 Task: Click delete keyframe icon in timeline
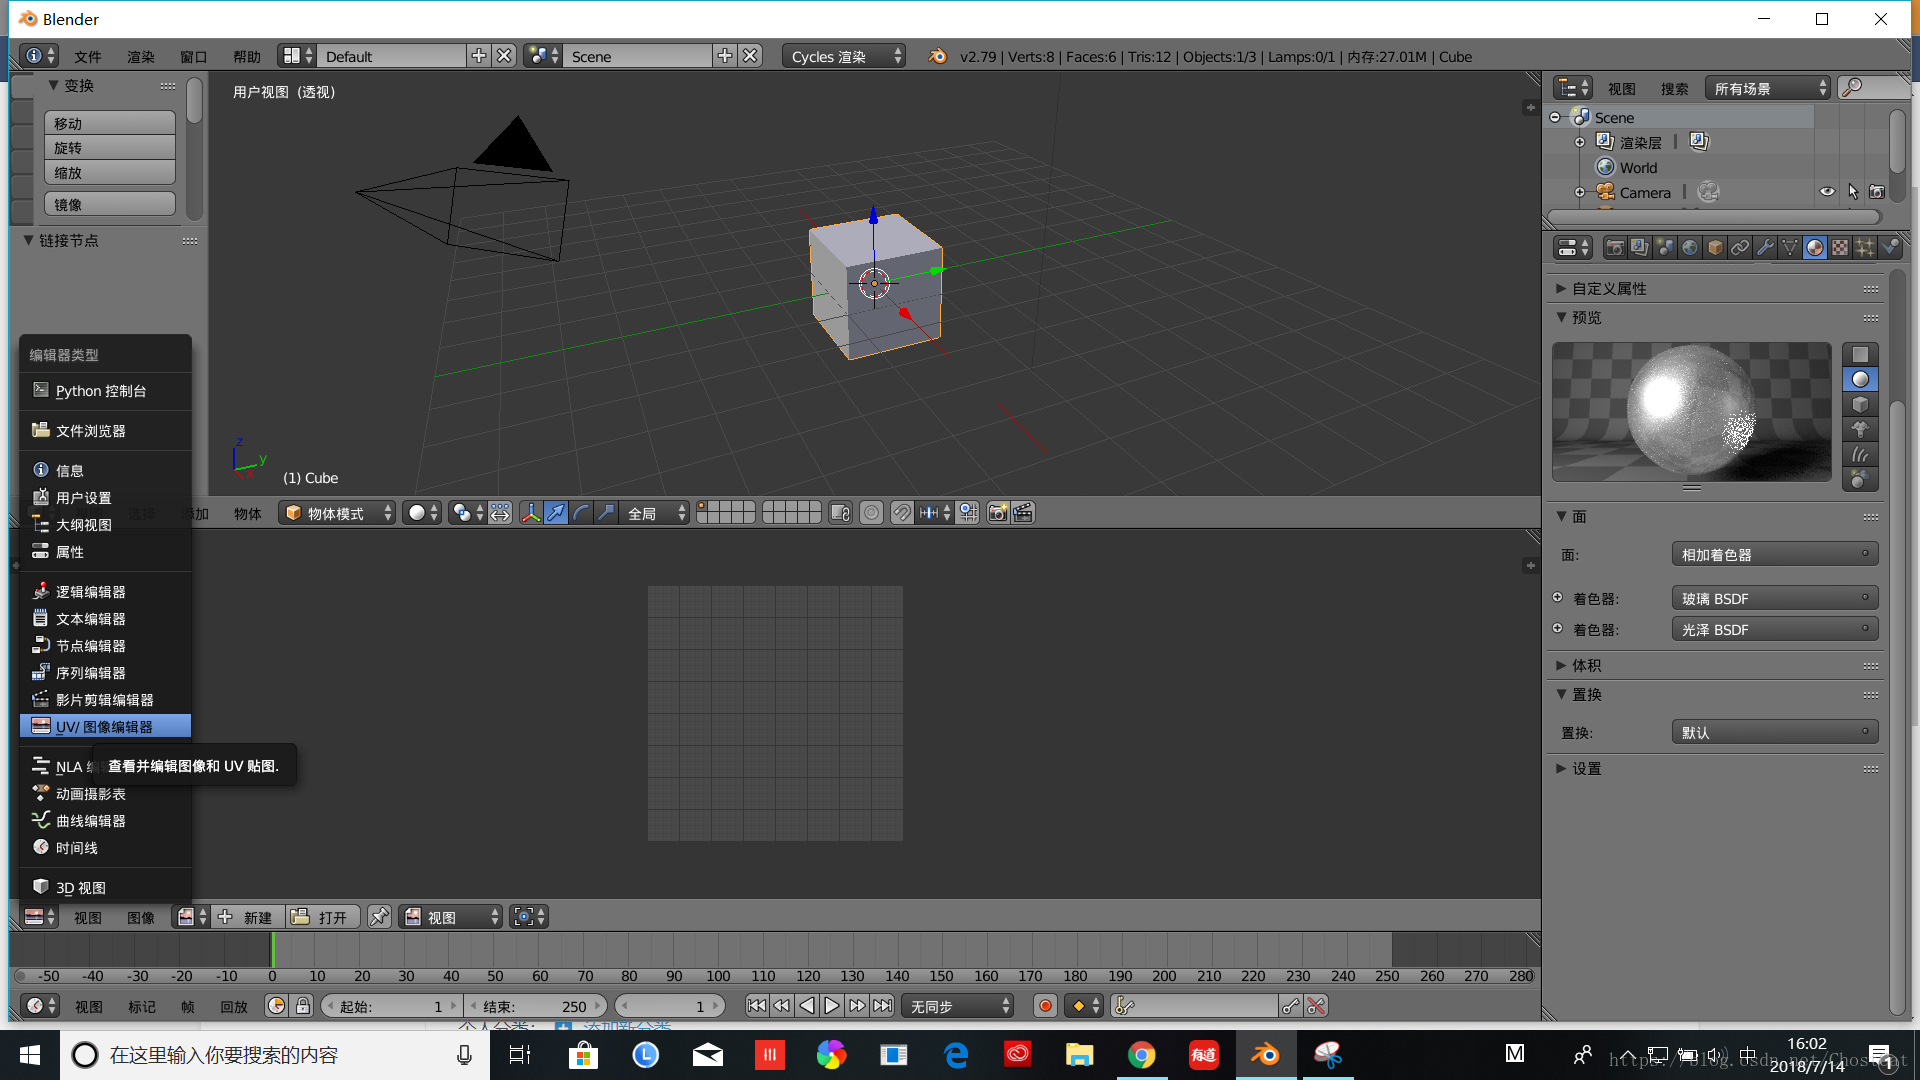tap(1316, 1006)
